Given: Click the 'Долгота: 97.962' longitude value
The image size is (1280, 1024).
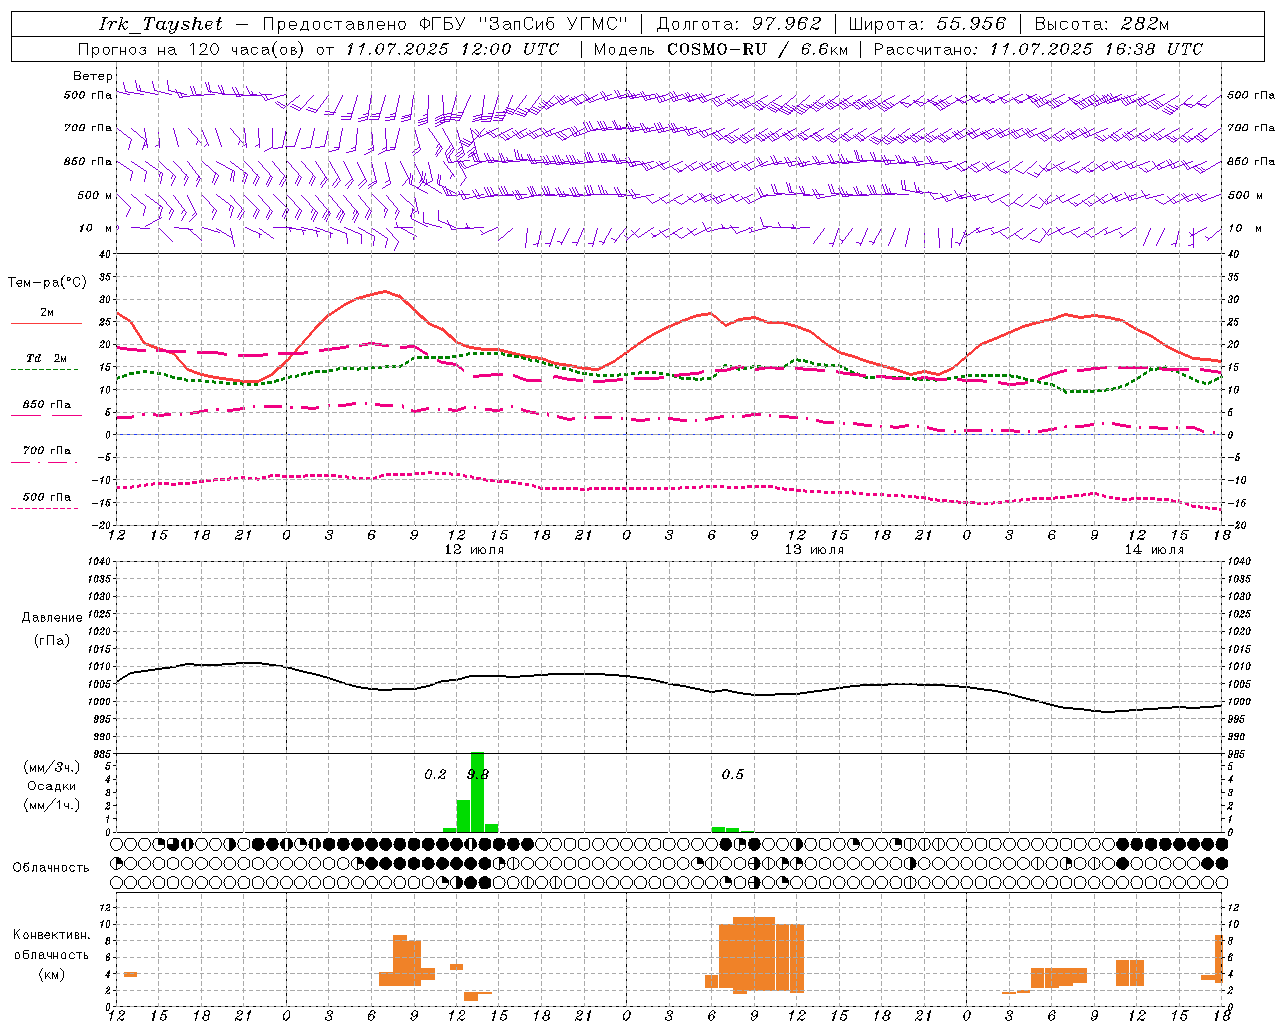Looking at the screenshot, I should pyautogui.click(x=739, y=24).
